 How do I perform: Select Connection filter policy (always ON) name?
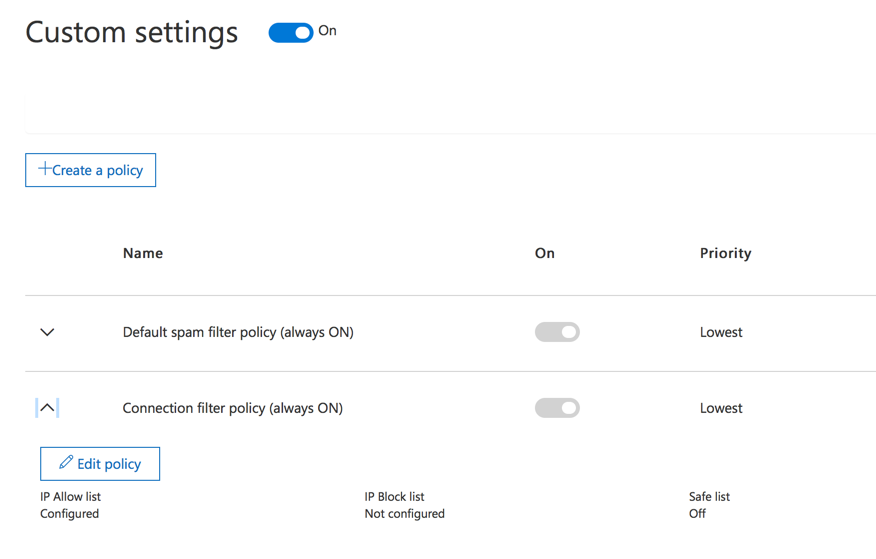[x=232, y=408]
